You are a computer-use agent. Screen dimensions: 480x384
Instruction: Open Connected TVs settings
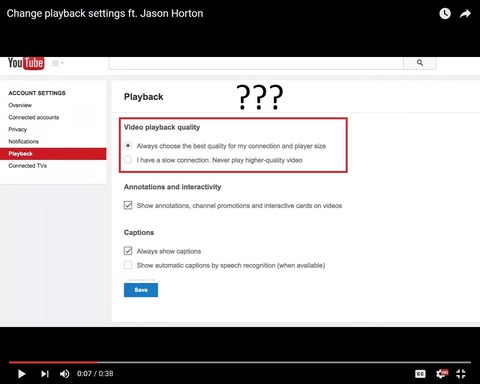coord(28,166)
